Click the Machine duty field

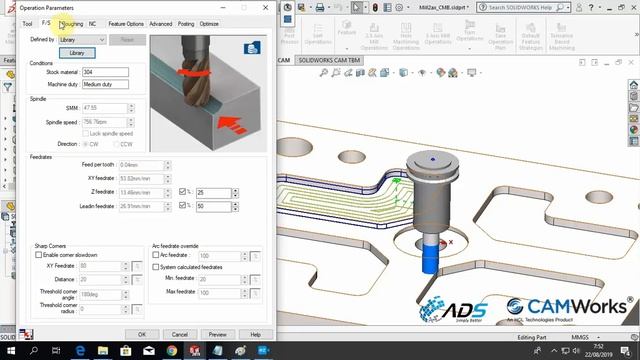105,84
